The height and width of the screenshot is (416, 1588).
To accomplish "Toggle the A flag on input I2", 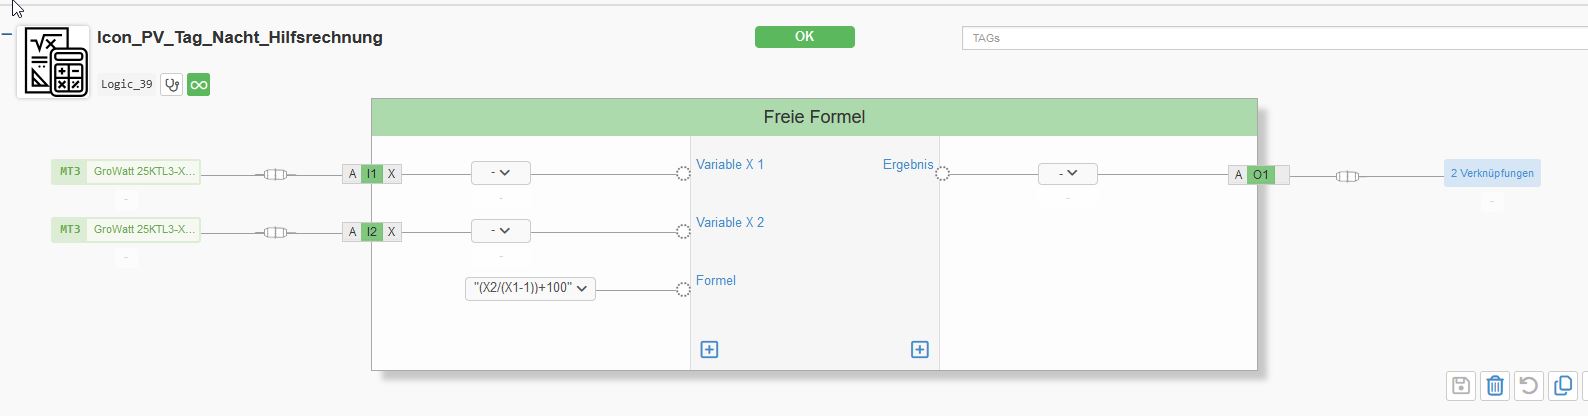I will (352, 232).
